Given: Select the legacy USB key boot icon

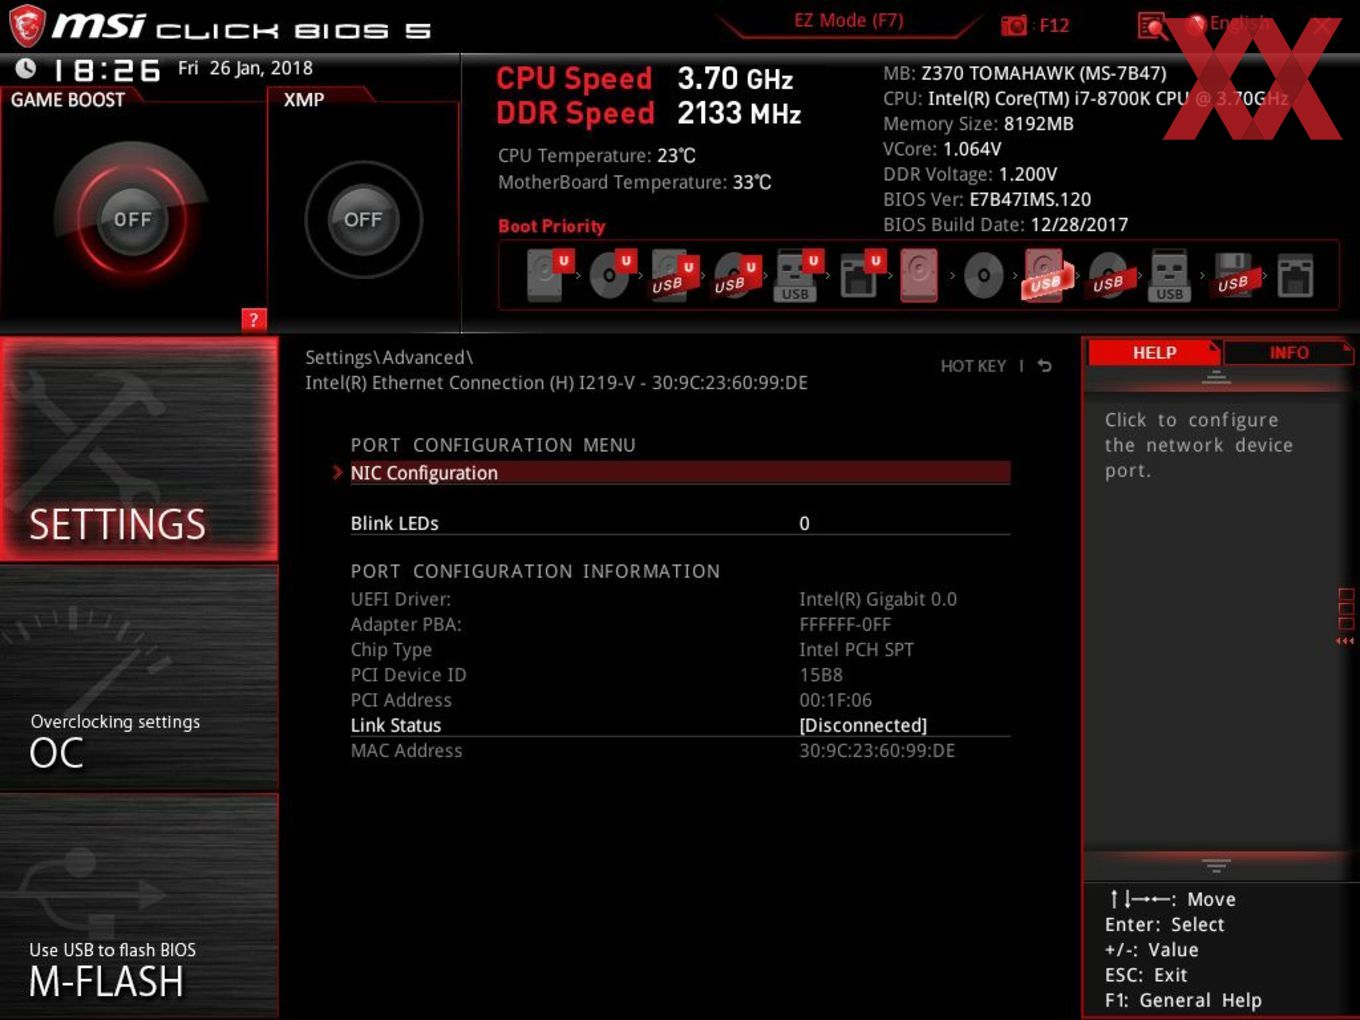Looking at the screenshot, I should point(1169,275).
